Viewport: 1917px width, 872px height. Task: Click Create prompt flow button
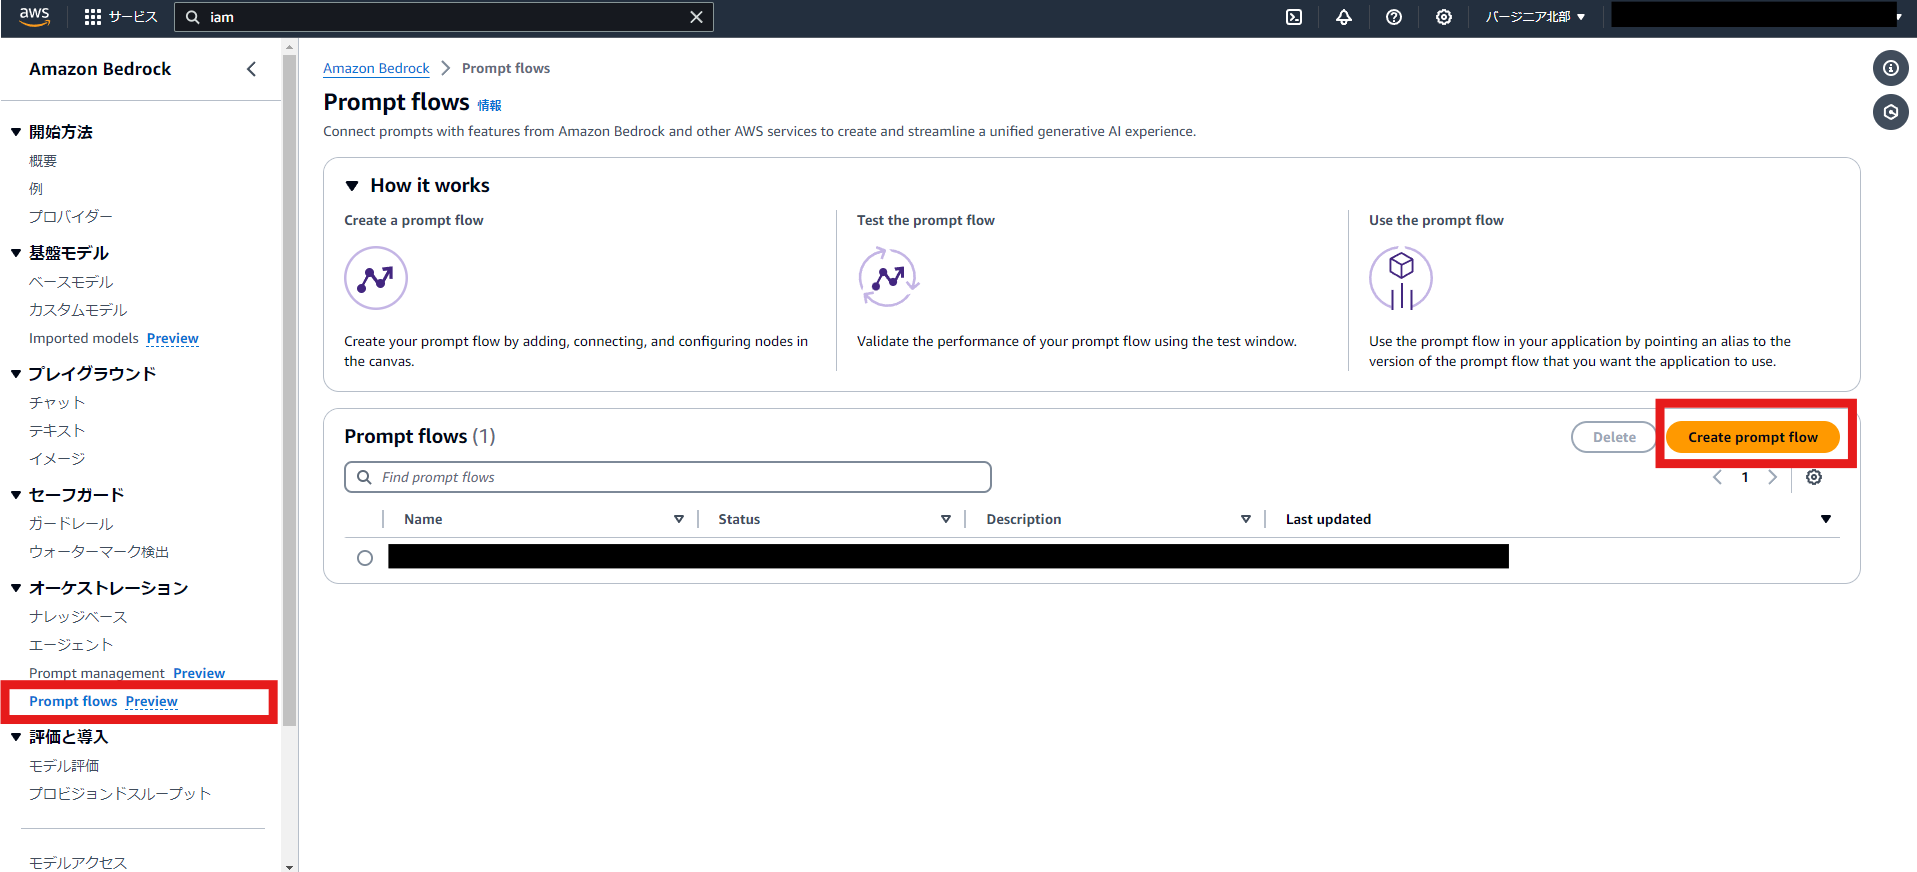1752,437
